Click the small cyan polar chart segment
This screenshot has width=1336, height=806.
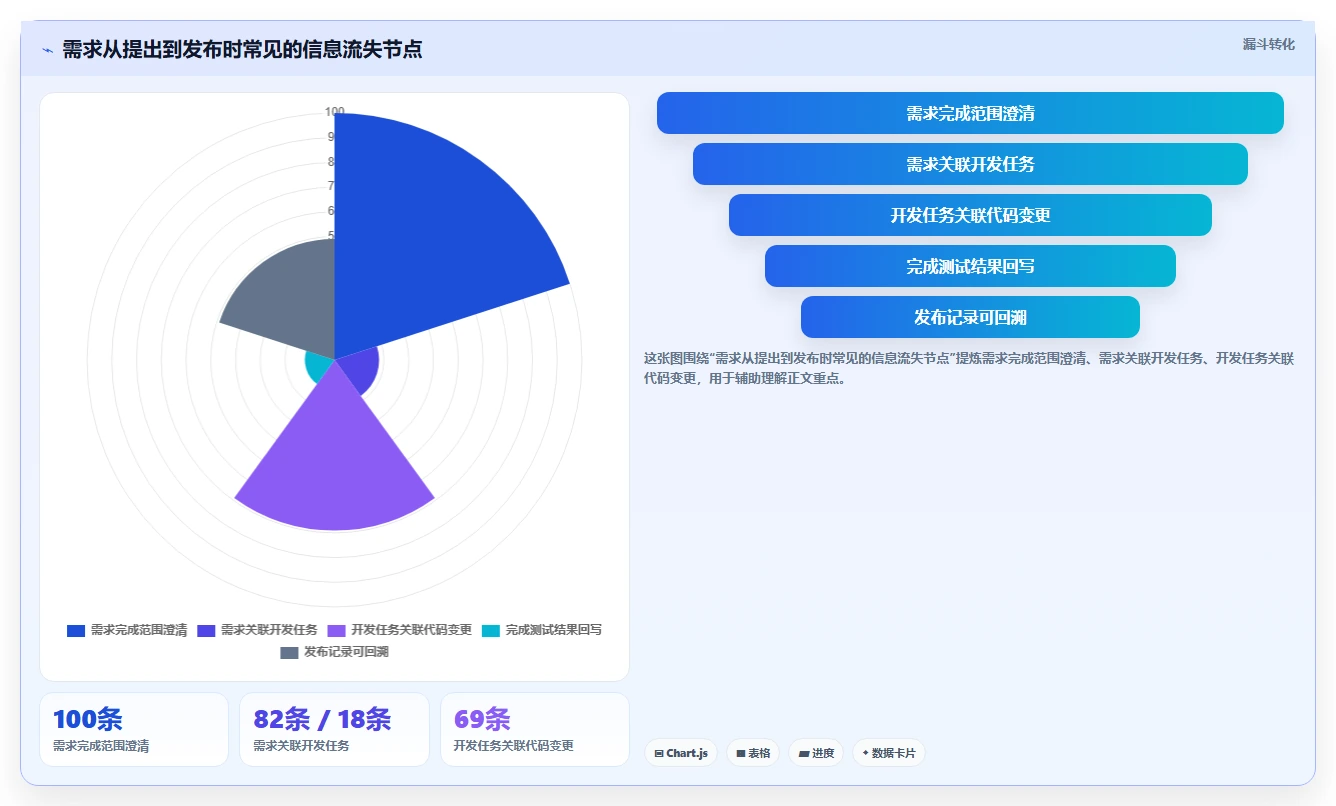tap(318, 368)
